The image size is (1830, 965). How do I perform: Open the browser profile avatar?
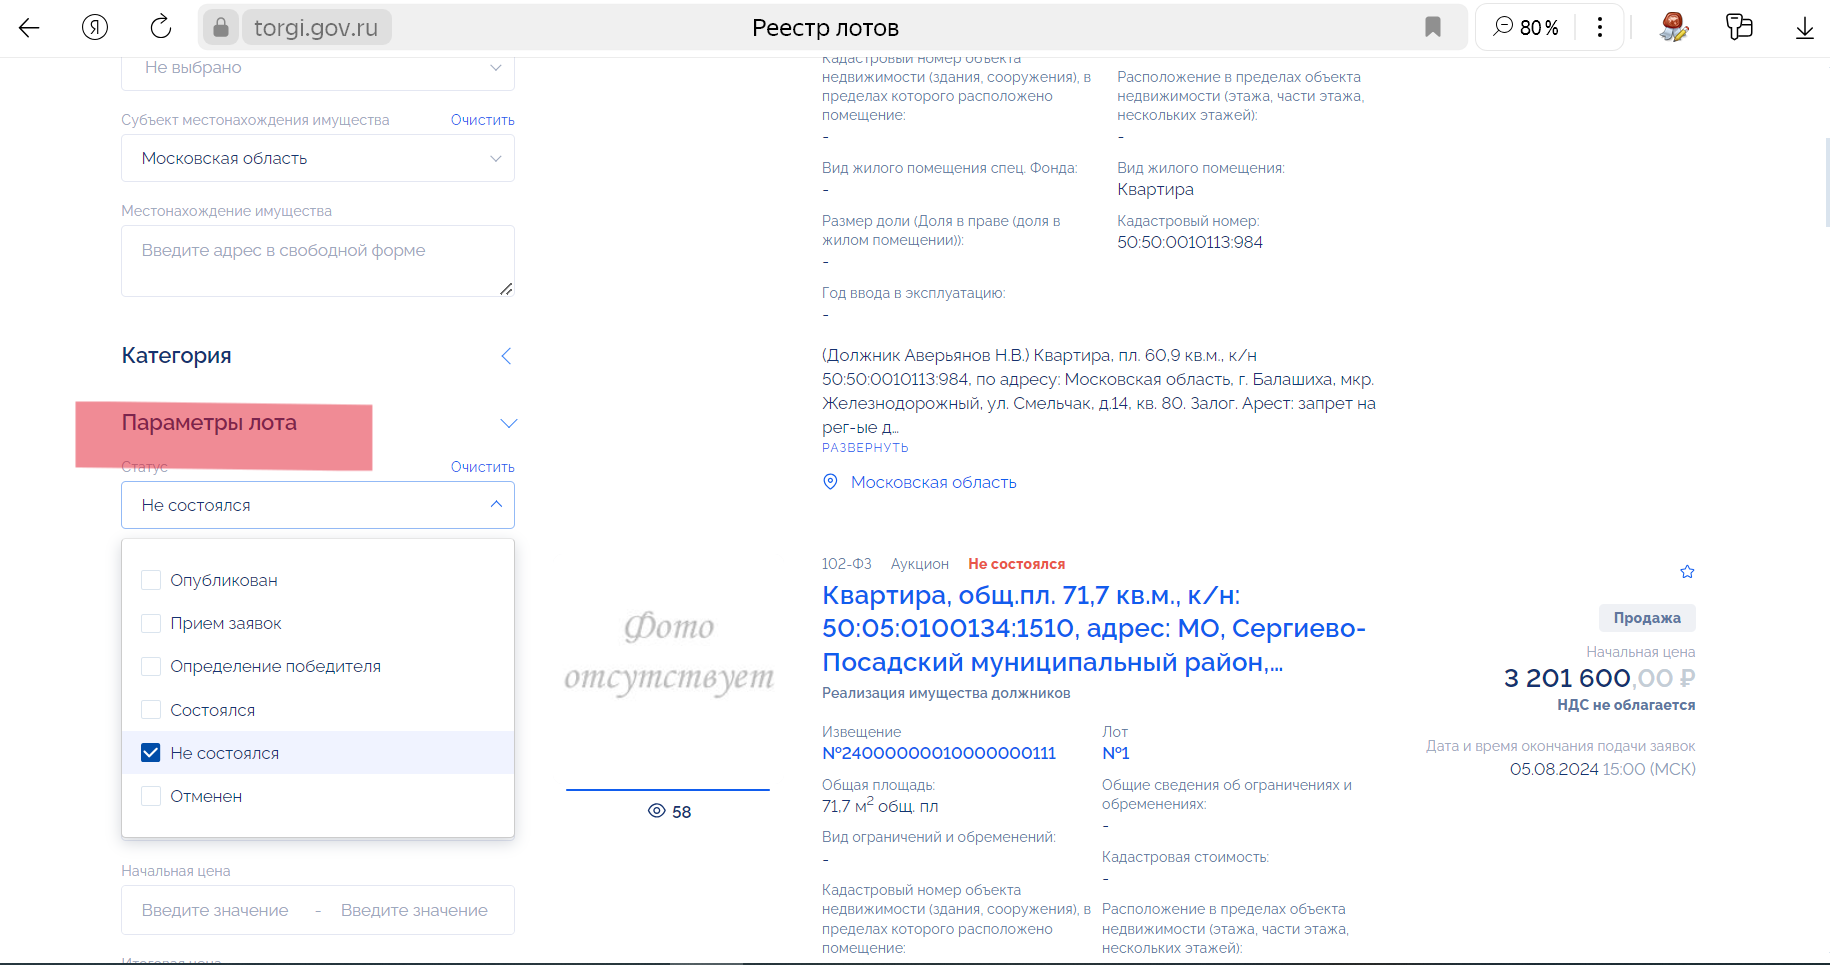(1673, 27)
